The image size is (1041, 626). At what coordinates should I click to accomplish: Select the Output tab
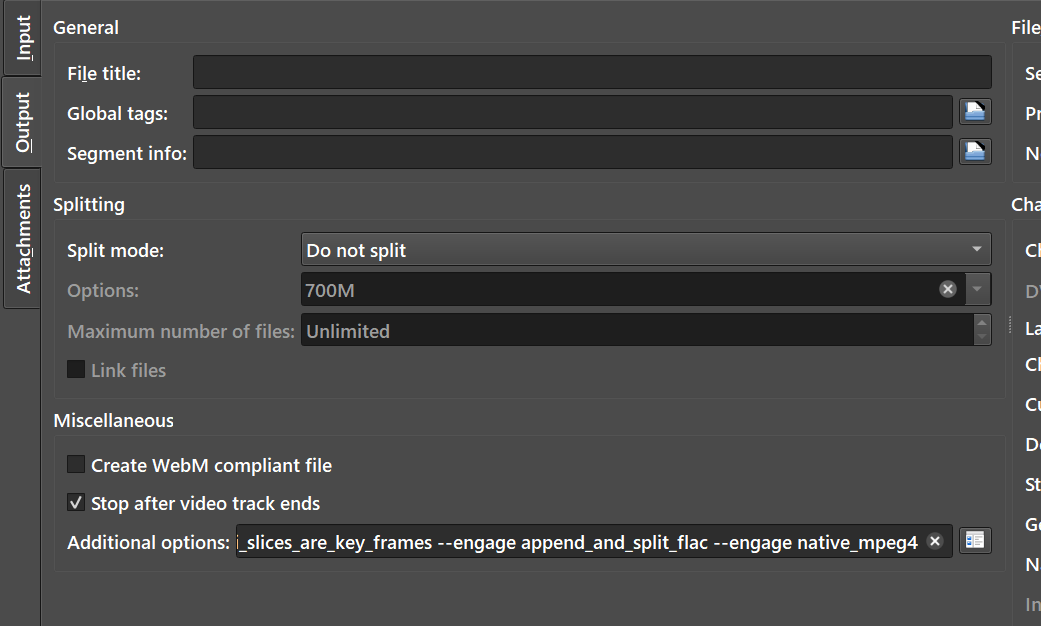(22, 122)
